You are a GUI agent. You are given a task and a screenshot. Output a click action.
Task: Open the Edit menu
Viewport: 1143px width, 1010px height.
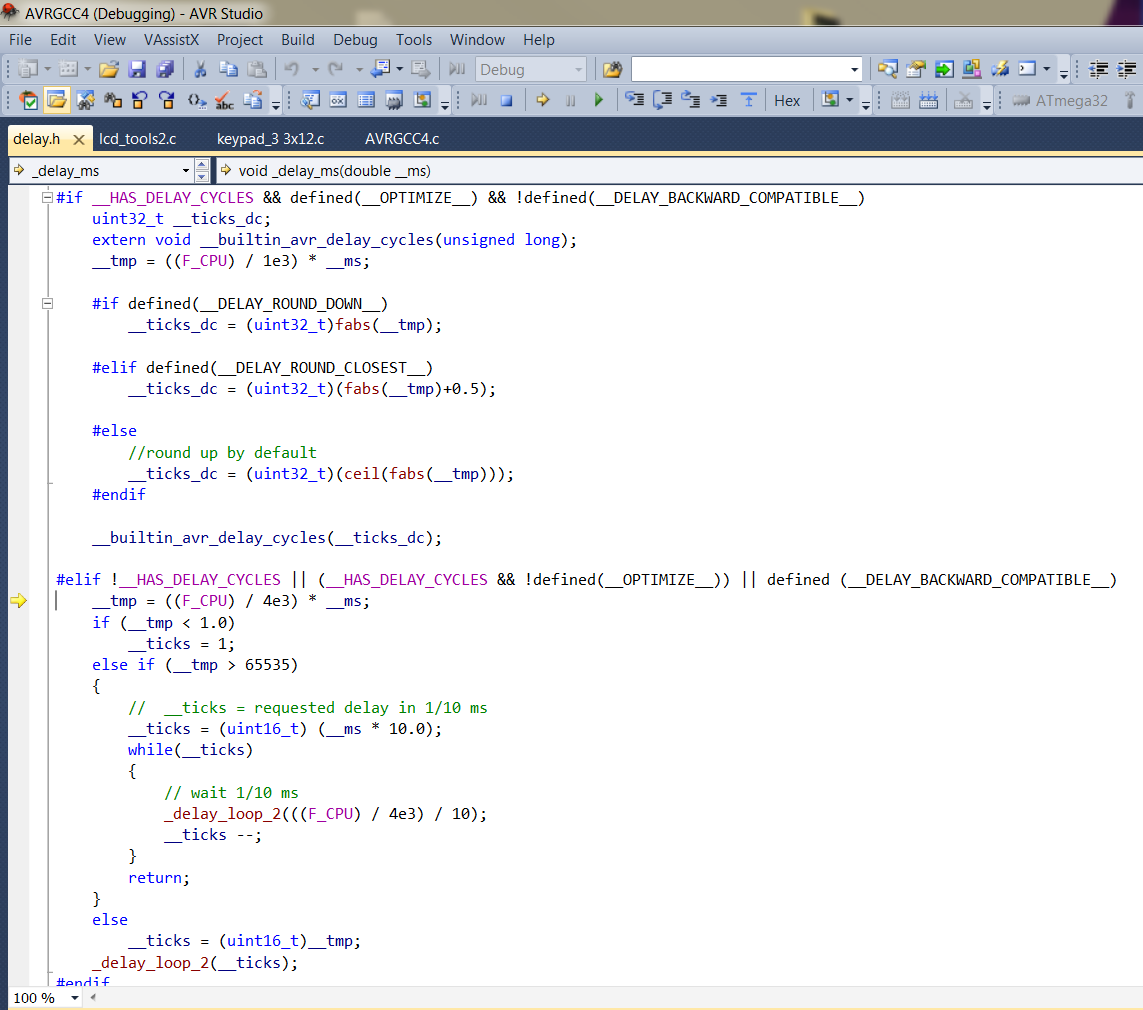(x=63, y=40)
